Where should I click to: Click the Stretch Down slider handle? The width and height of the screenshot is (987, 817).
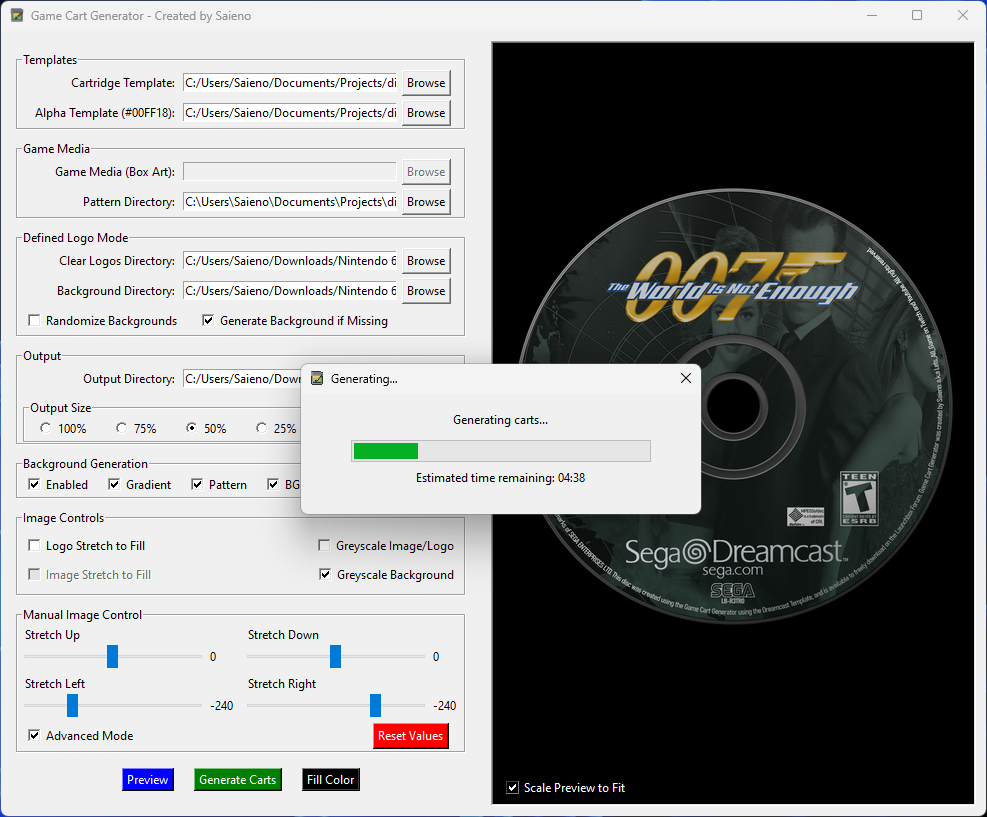336,656
